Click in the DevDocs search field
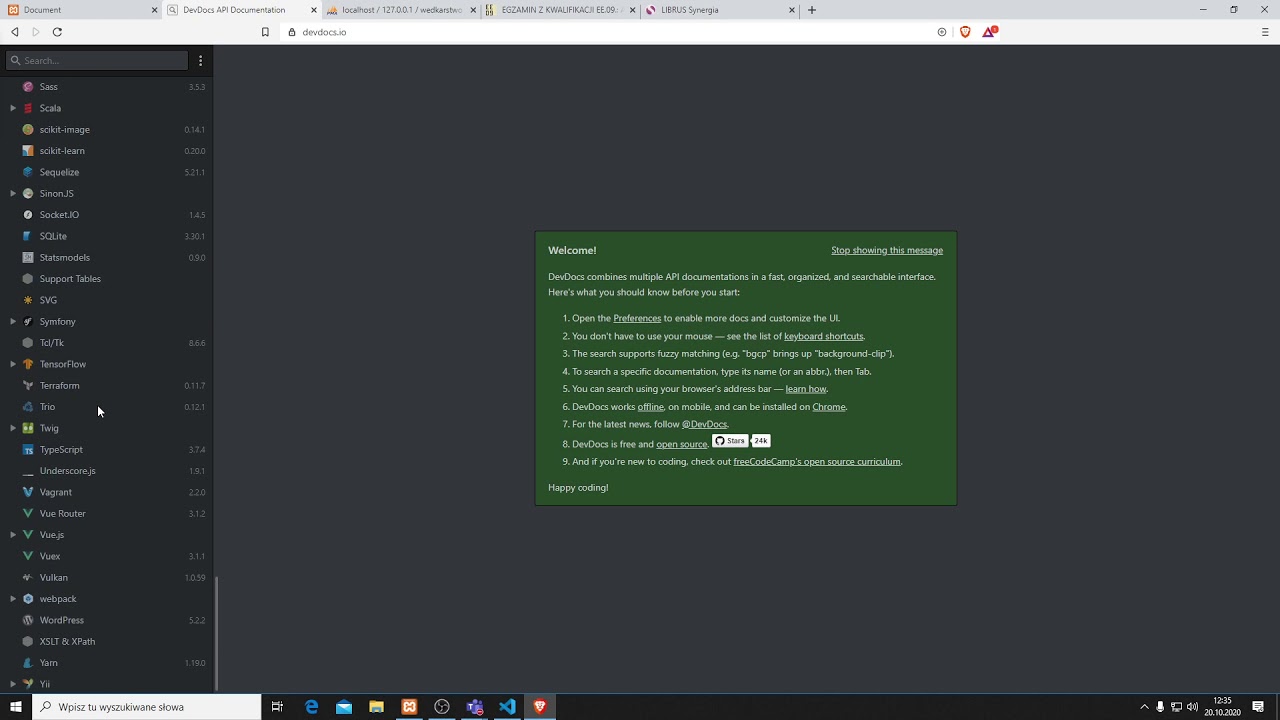 click(97, 60)
